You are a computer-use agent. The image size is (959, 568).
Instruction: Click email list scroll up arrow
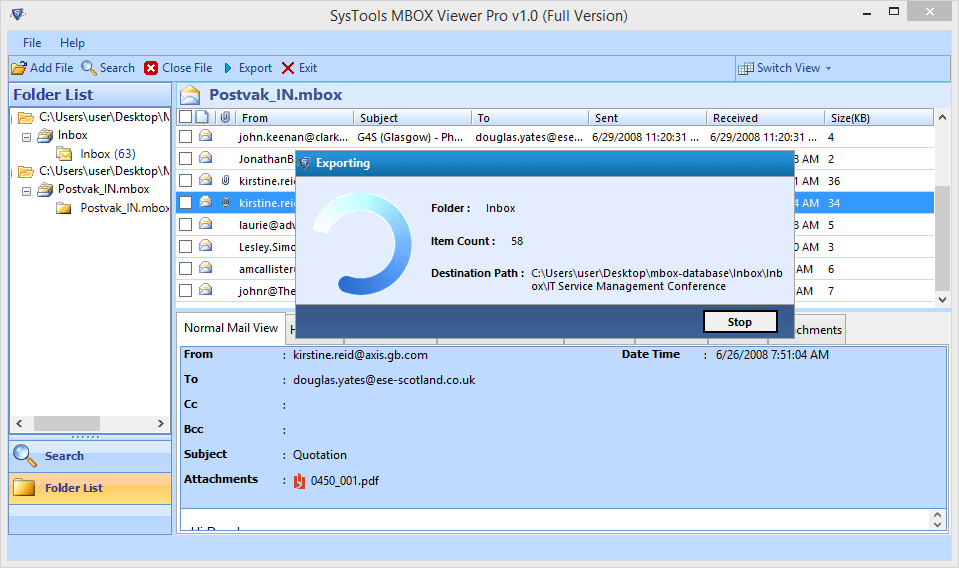point(942,117)
